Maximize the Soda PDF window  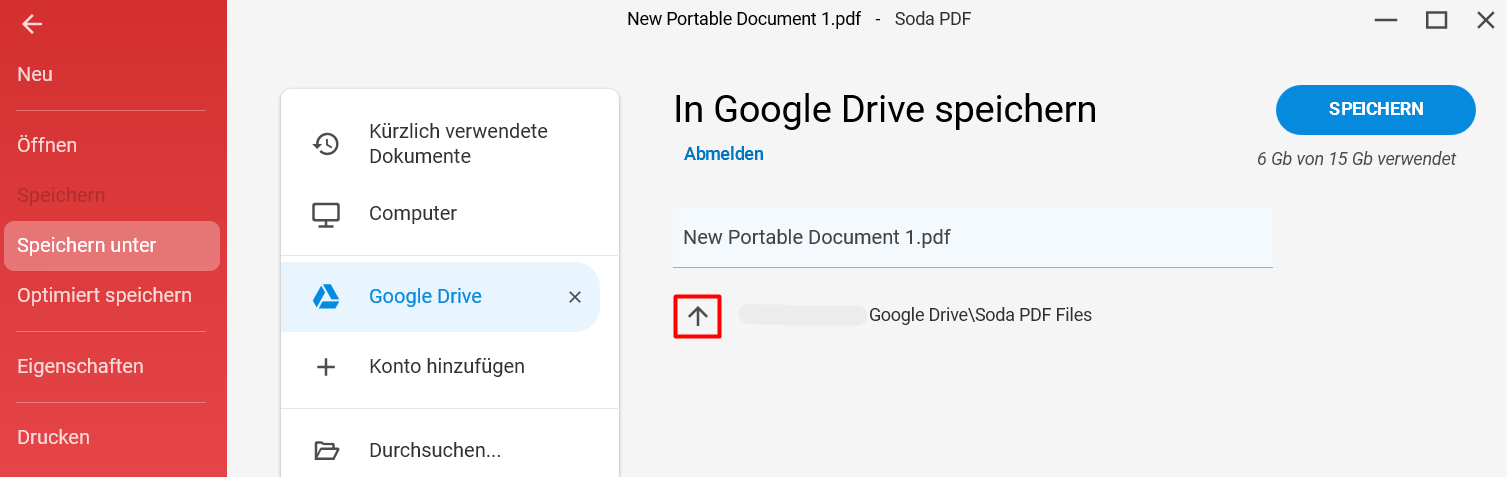coord(1436,20)
